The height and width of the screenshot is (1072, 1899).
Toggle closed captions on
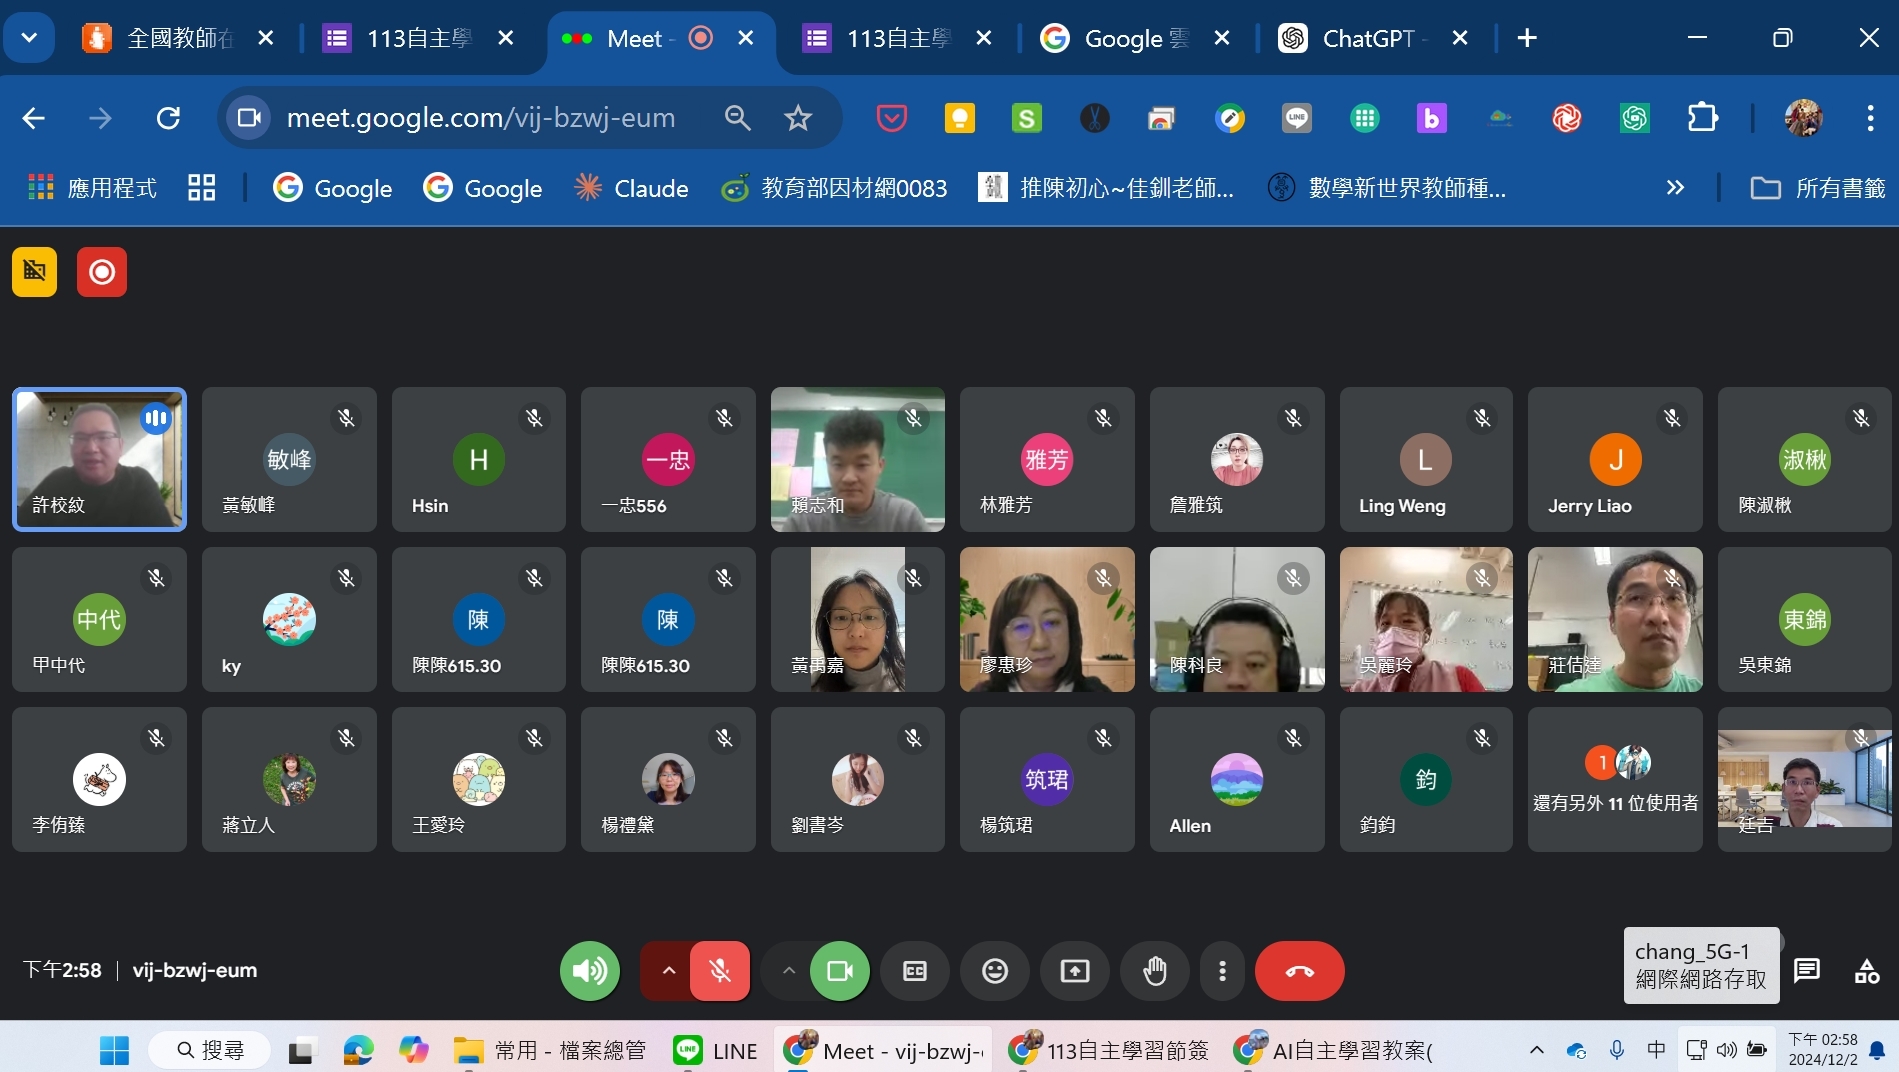click(x=914, y=970)
